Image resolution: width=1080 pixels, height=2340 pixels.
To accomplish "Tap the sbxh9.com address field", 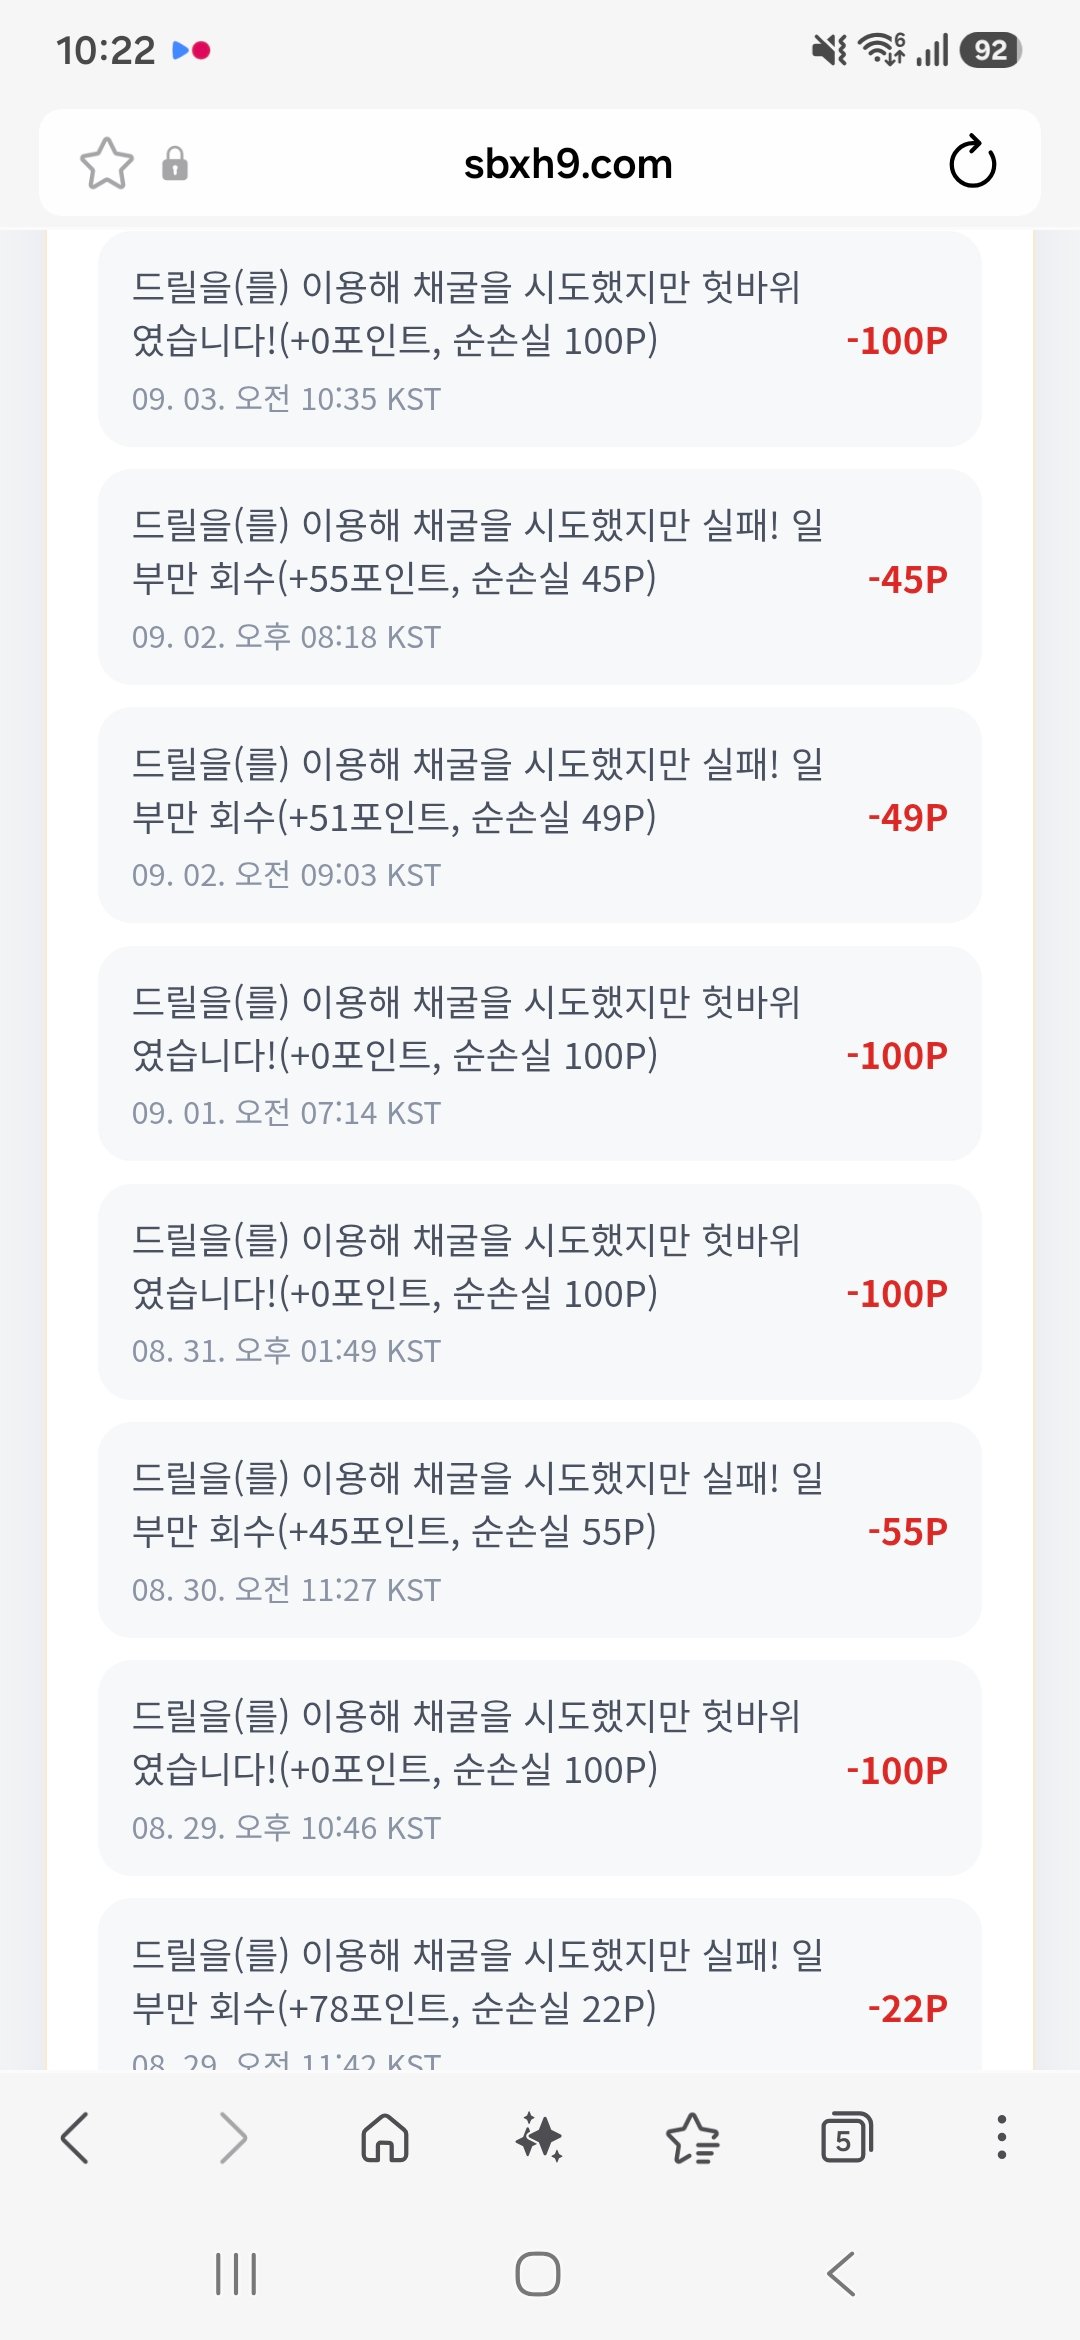I will (568, 163).
